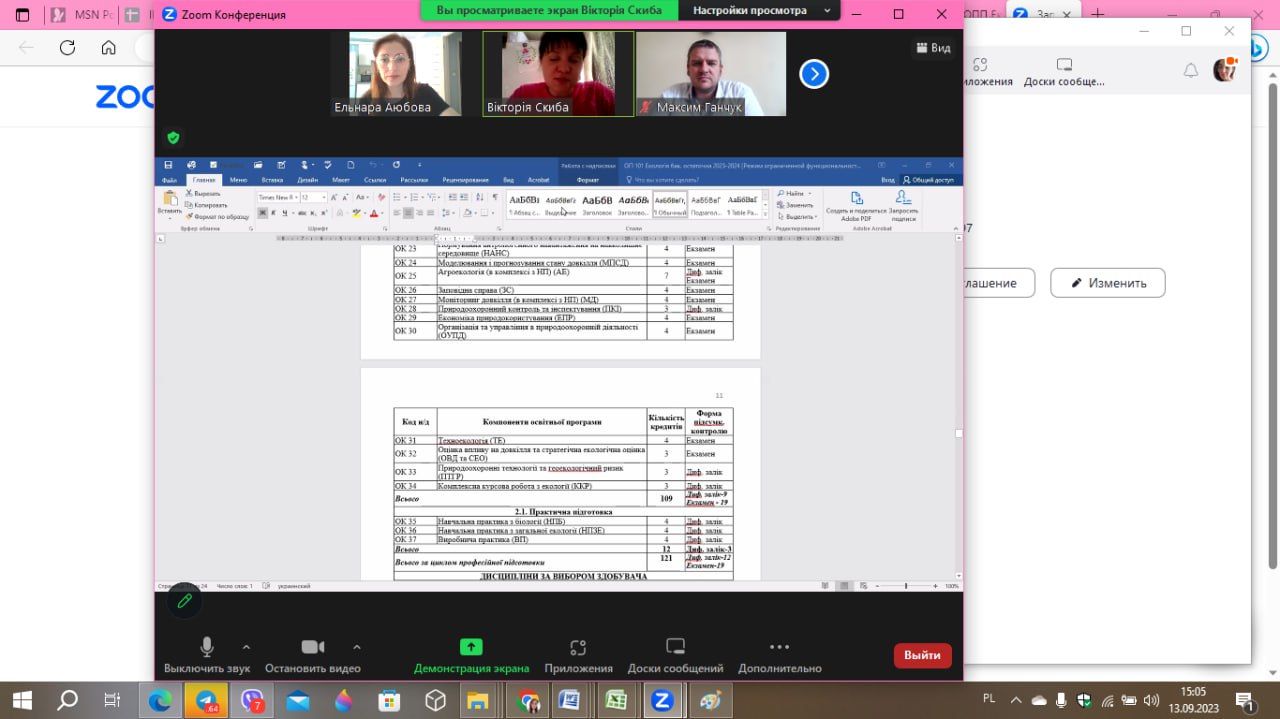Click Запросить подписи icon
The height and width of the screenshot is (719, 1280).
click(x=904, y=205)
